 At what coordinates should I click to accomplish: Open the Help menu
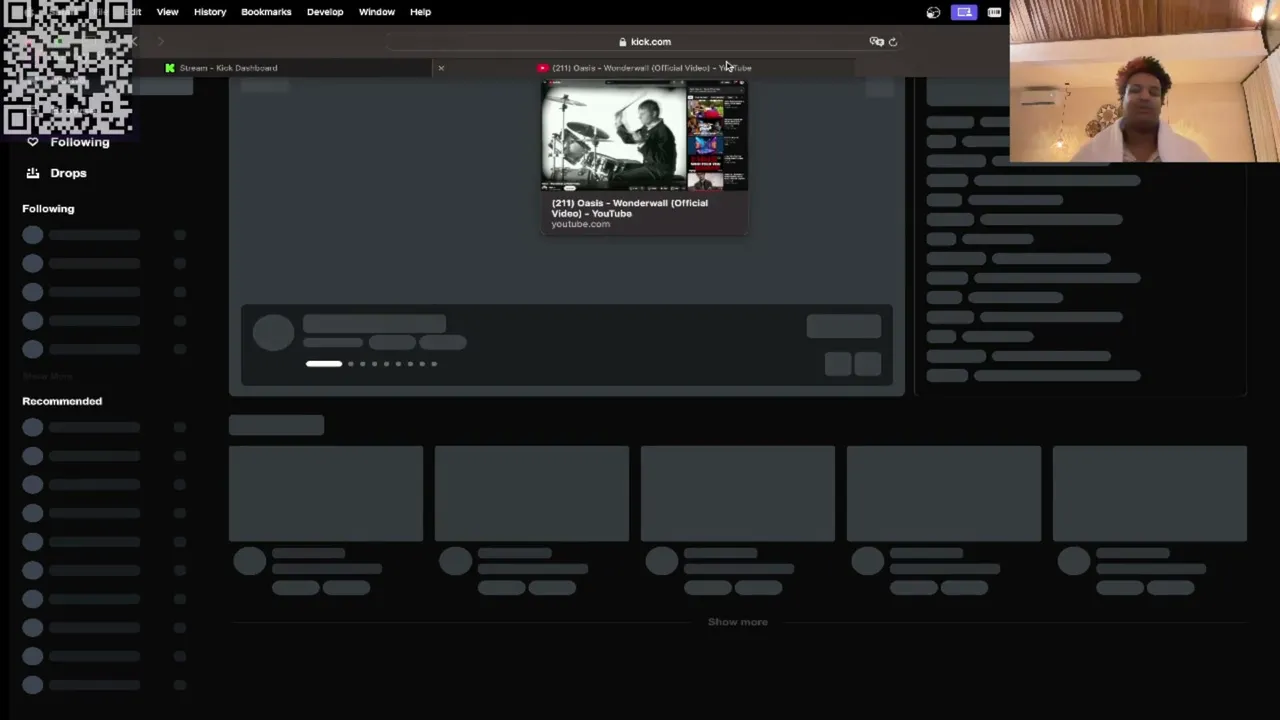(x=420, y=12)
